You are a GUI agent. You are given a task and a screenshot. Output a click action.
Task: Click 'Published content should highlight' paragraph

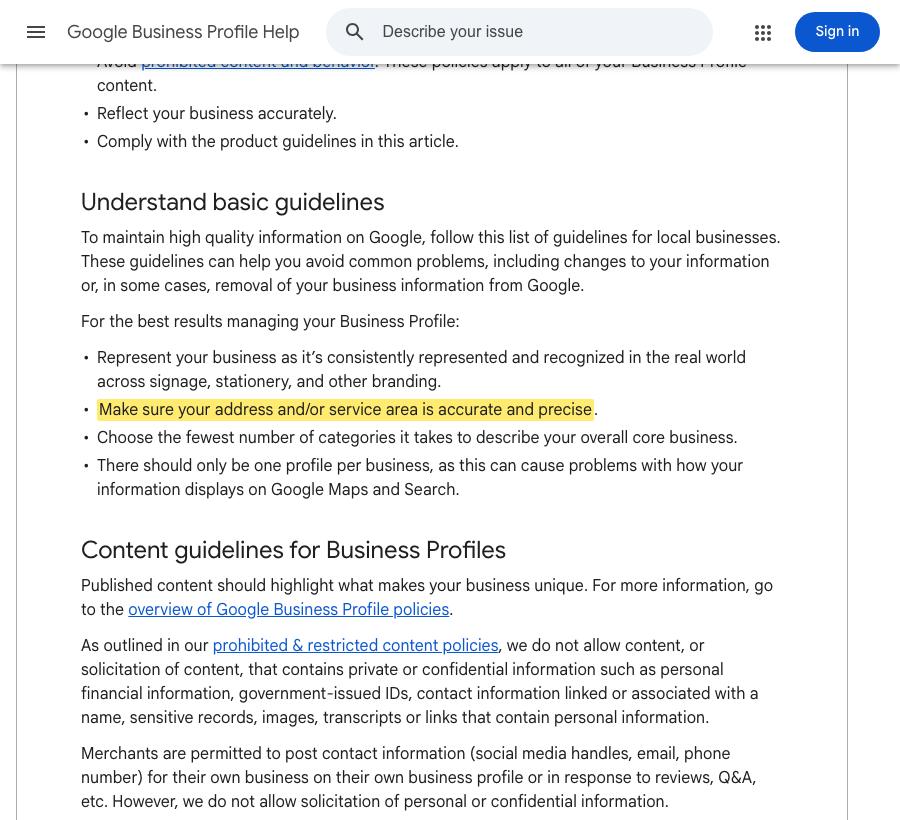[426, 597]
